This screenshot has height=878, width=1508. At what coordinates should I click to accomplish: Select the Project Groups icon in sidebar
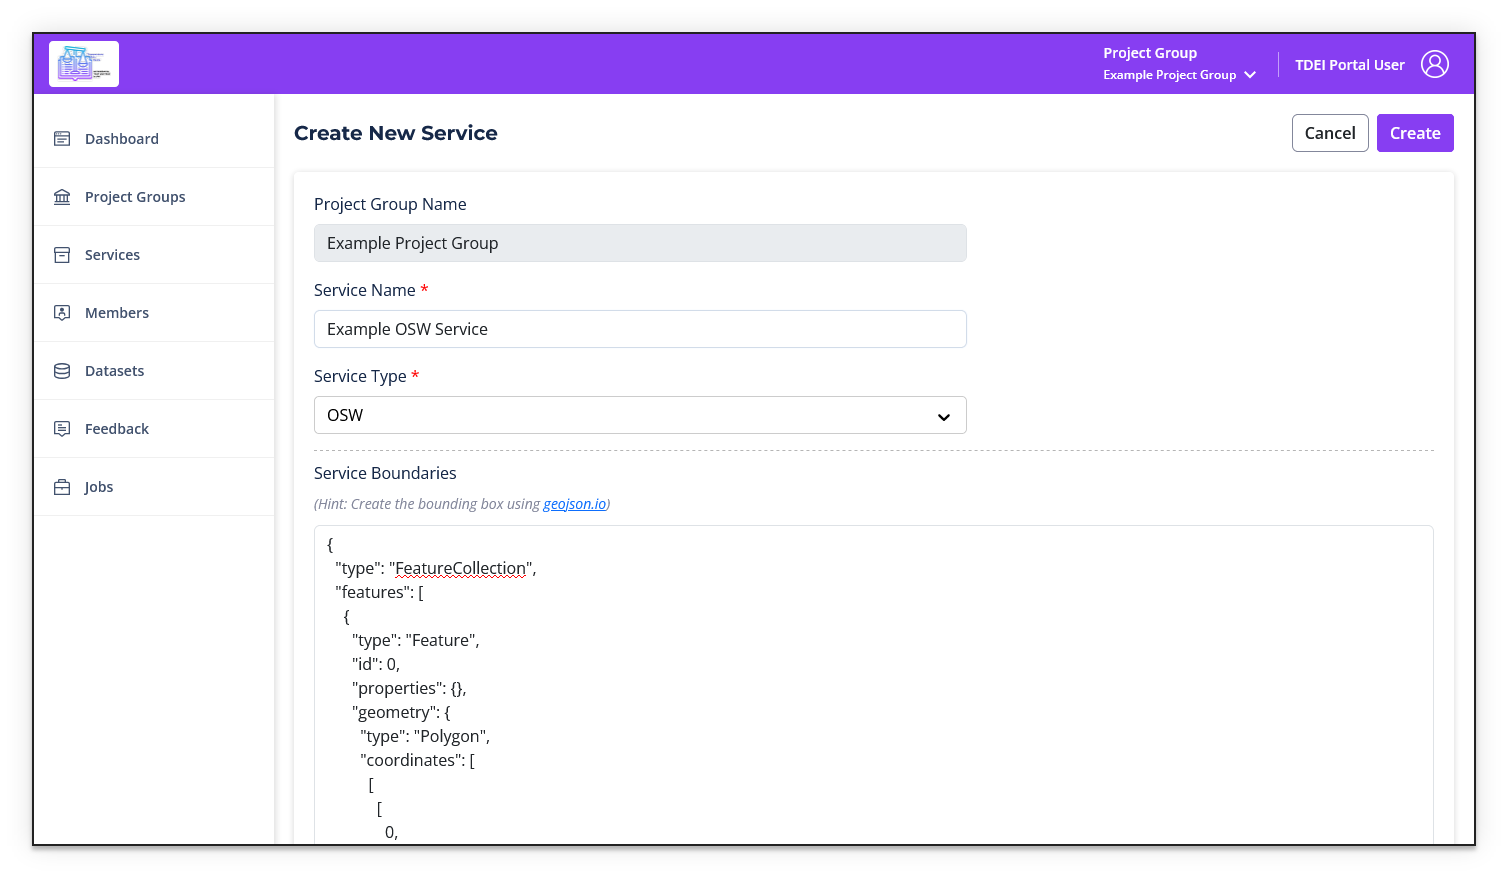[61, 196]
